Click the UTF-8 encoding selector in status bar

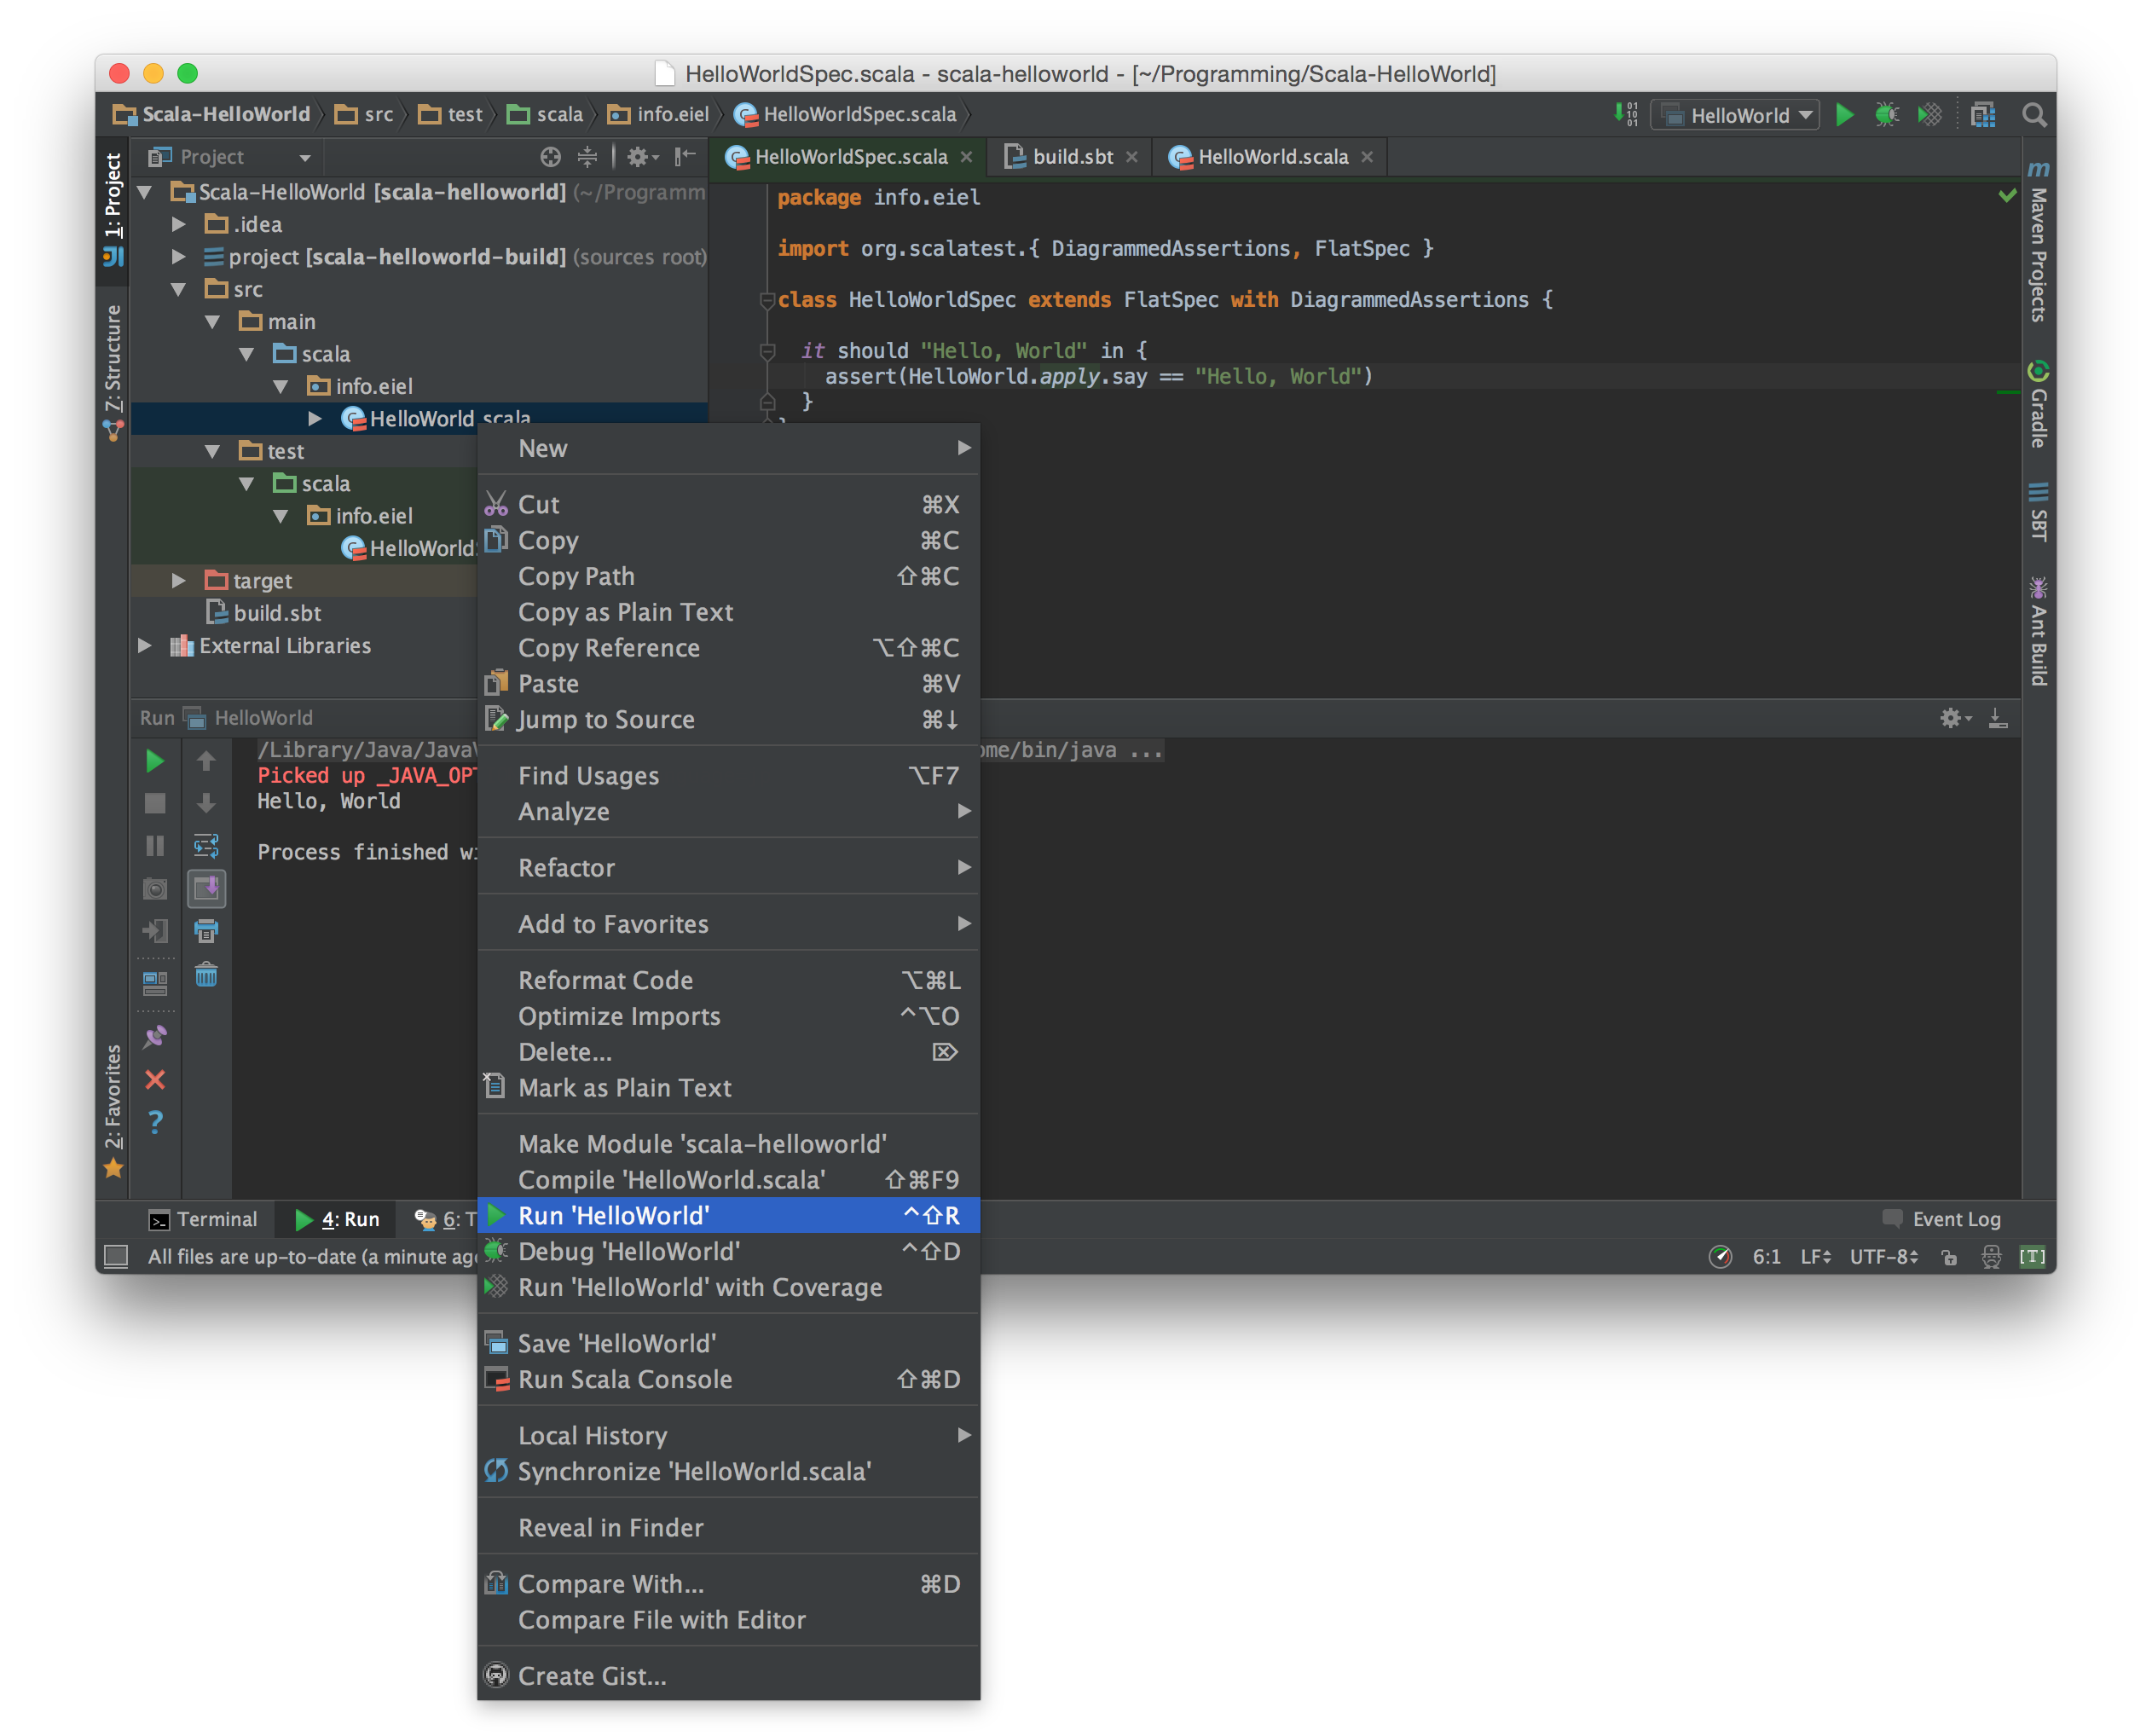1883,1257
